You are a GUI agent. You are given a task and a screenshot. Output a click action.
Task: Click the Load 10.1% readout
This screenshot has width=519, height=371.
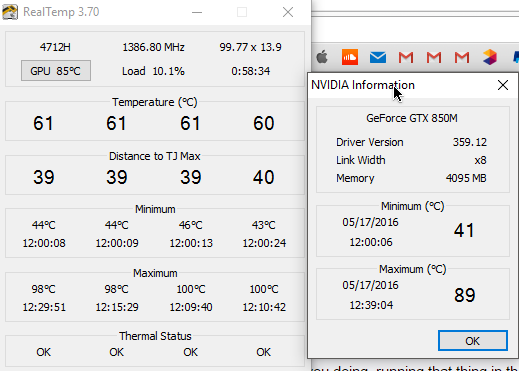153,71
